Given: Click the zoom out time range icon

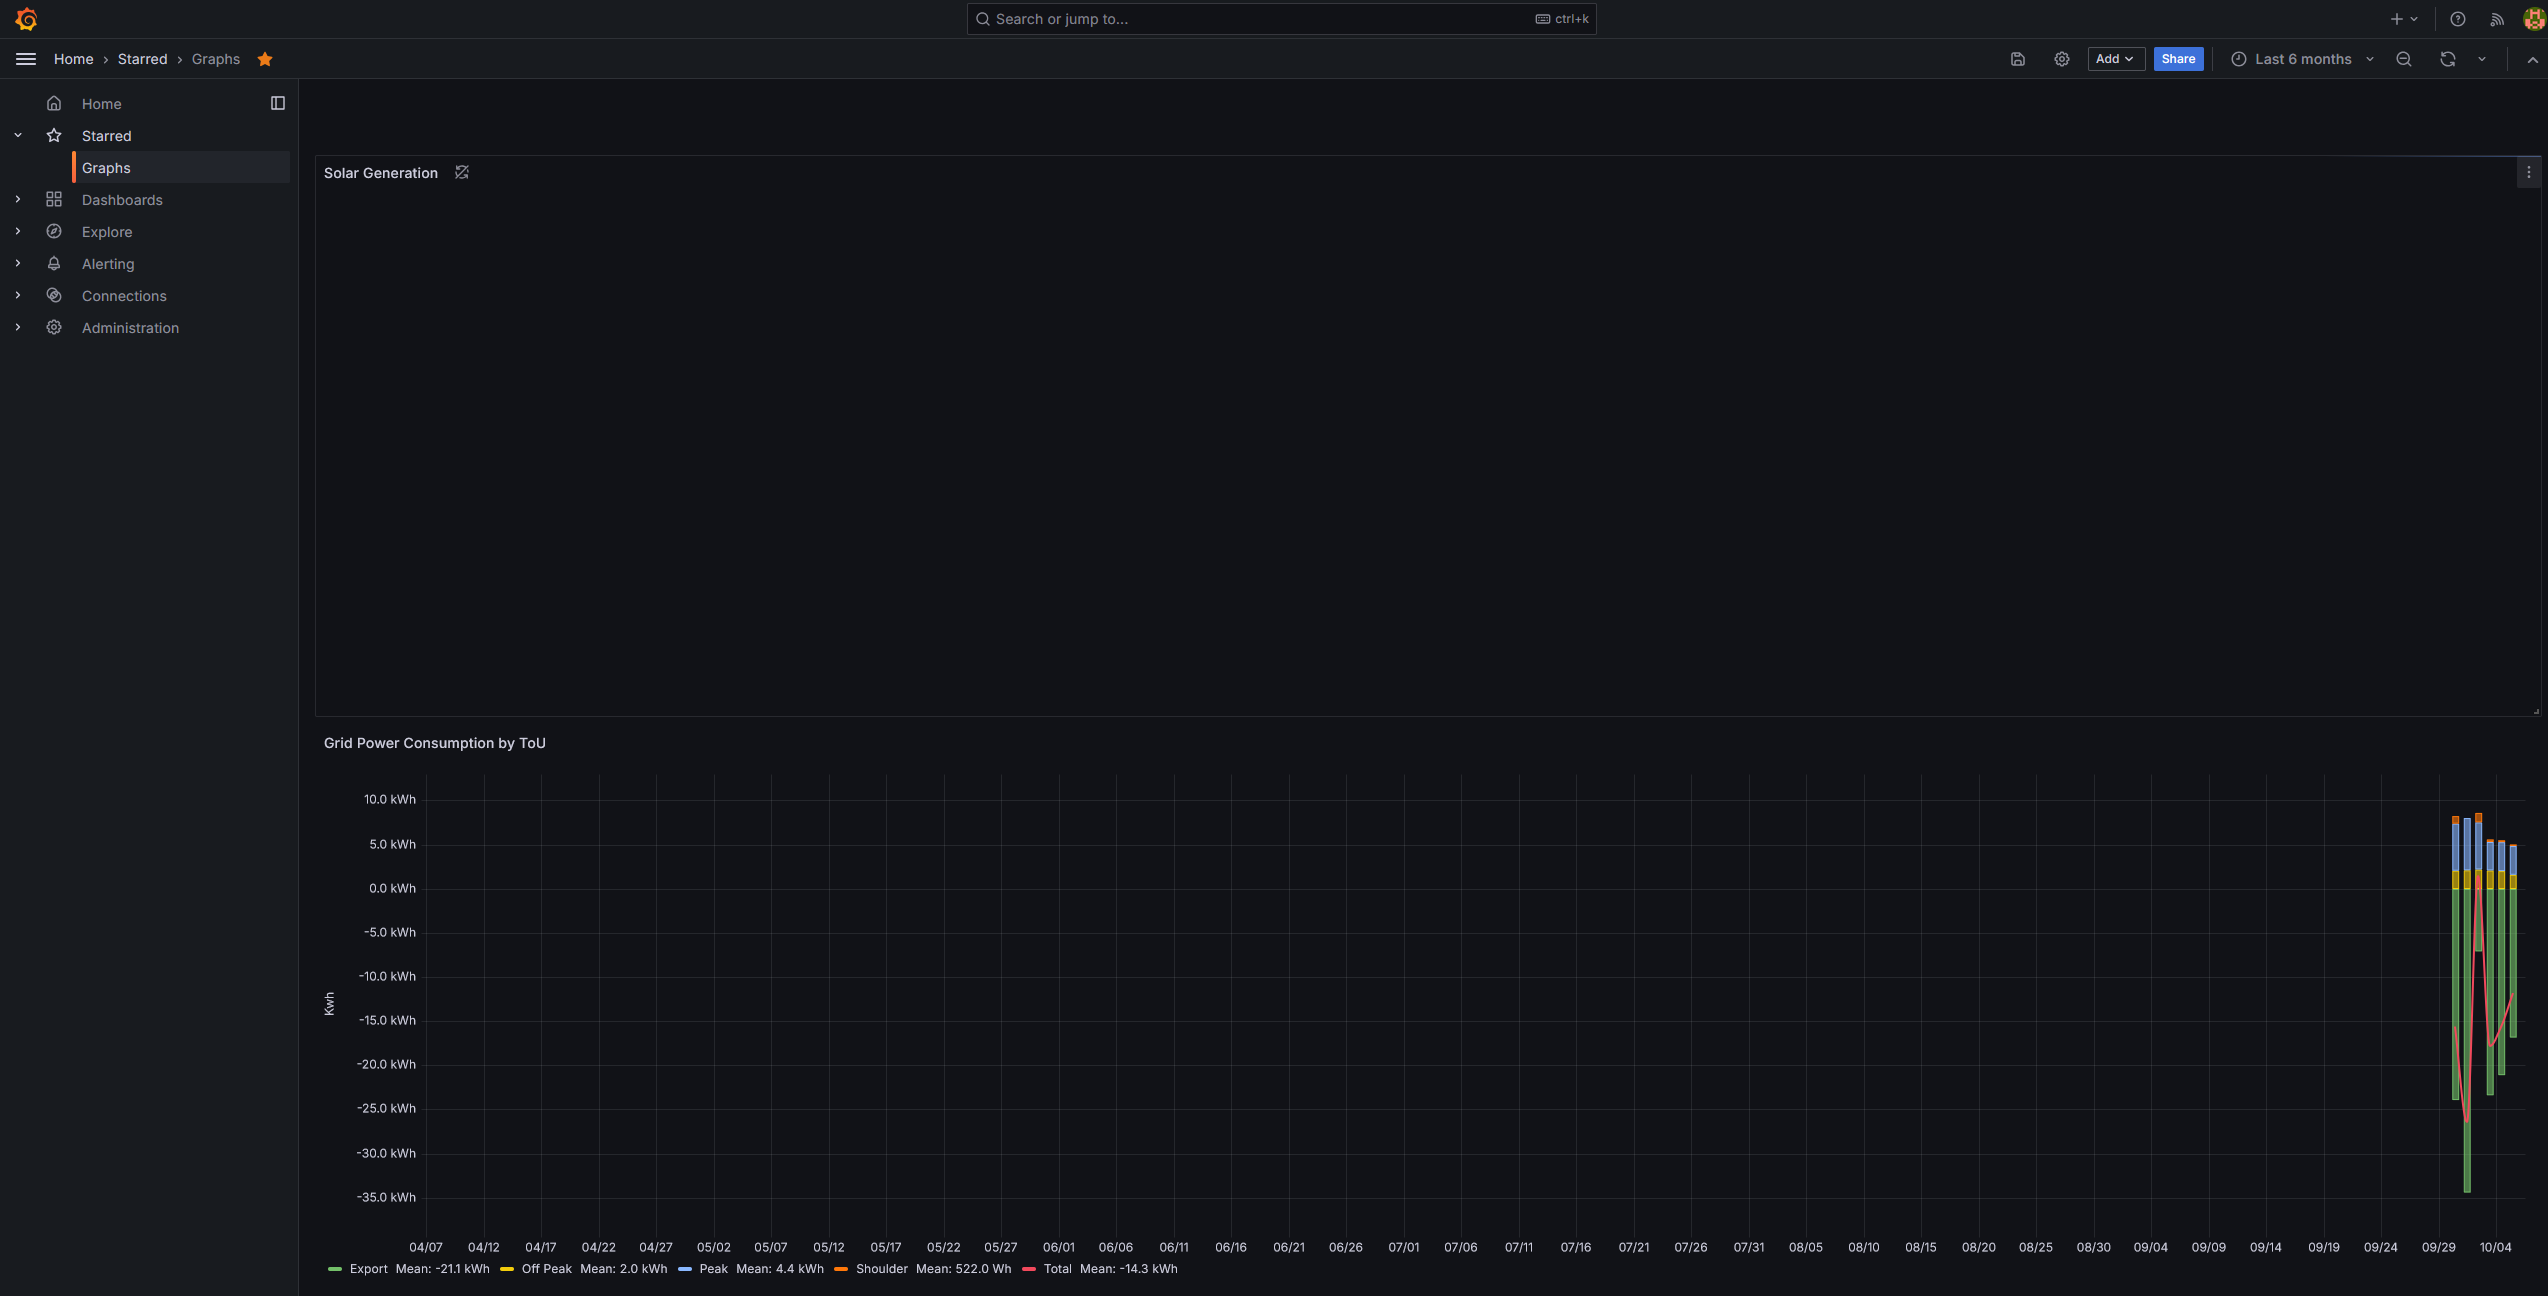Looking at the screenshot, I should pos(2404,59).
